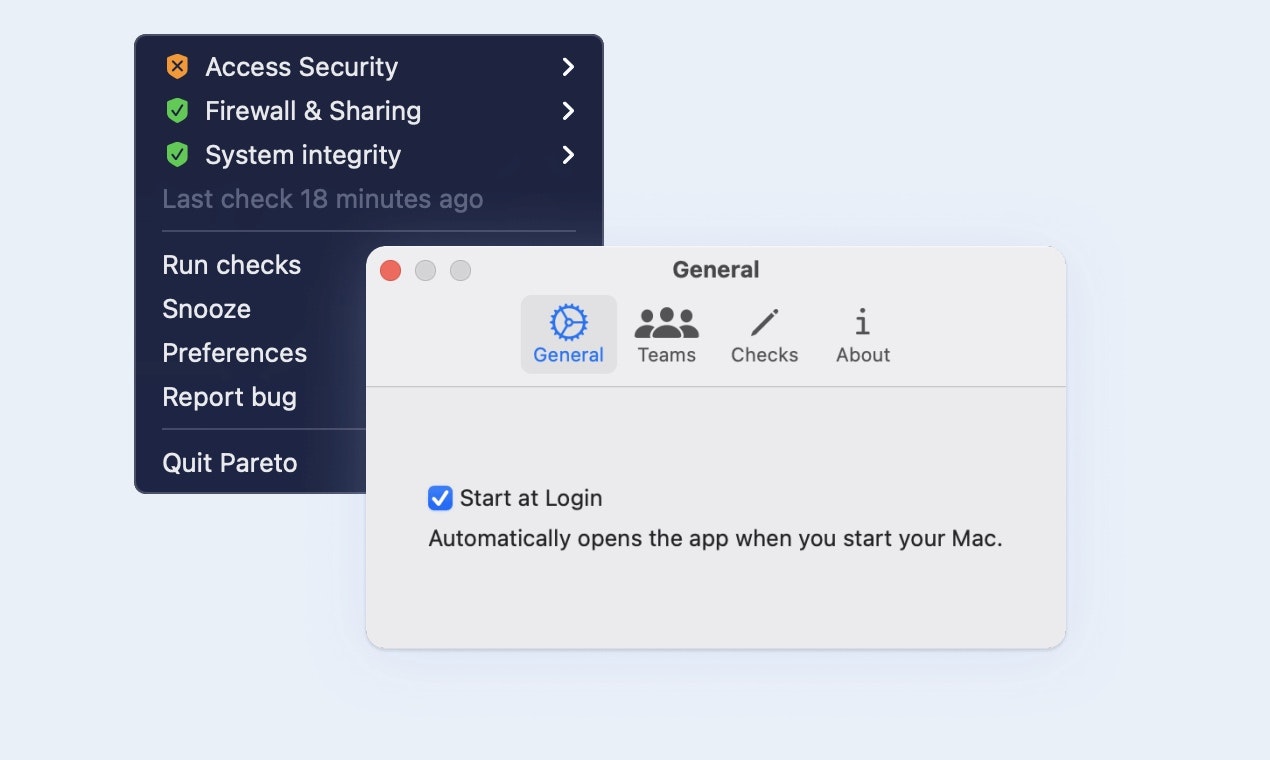This screenshot has height=760, width=1270.
Task: Close the General preferences window
Action: click(x=390, y=270)
